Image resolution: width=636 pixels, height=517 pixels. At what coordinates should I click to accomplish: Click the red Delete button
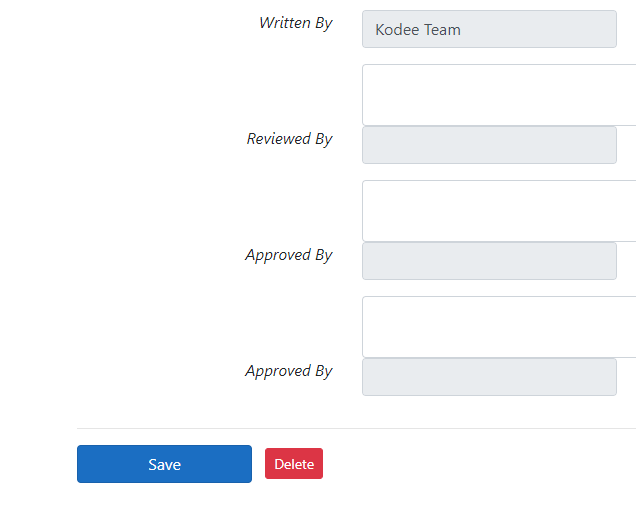tap(294, 464)
